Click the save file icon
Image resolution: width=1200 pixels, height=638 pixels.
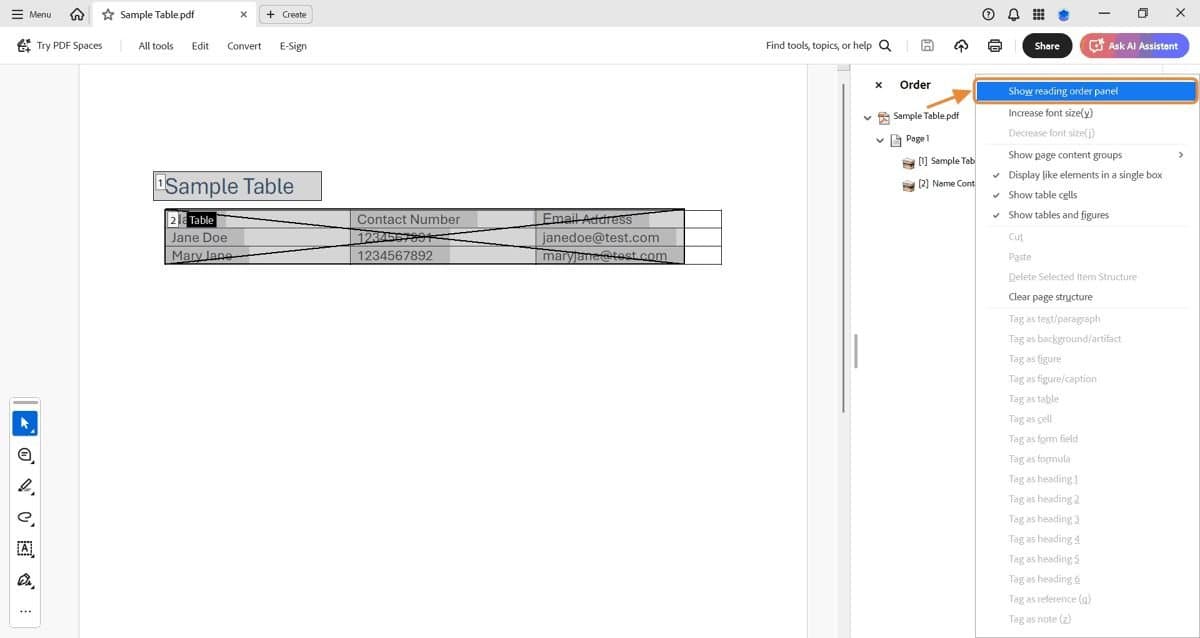point(926,45)
